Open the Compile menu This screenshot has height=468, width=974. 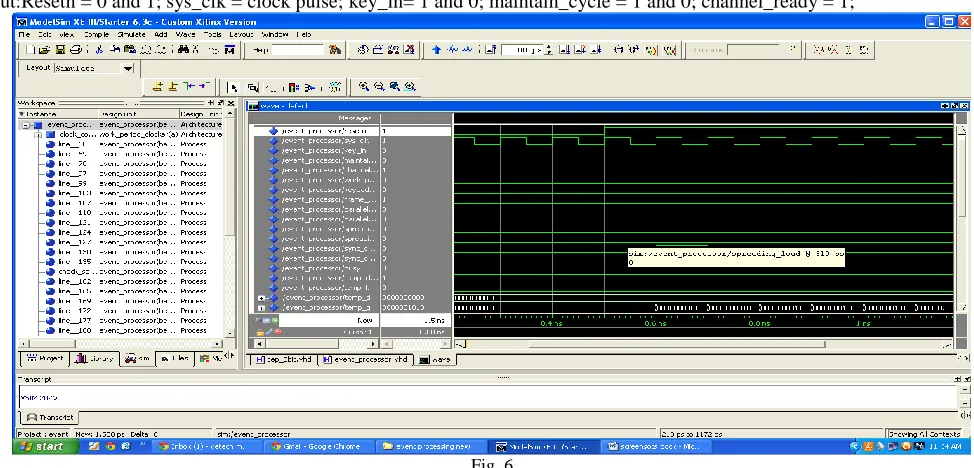[96, 35]
